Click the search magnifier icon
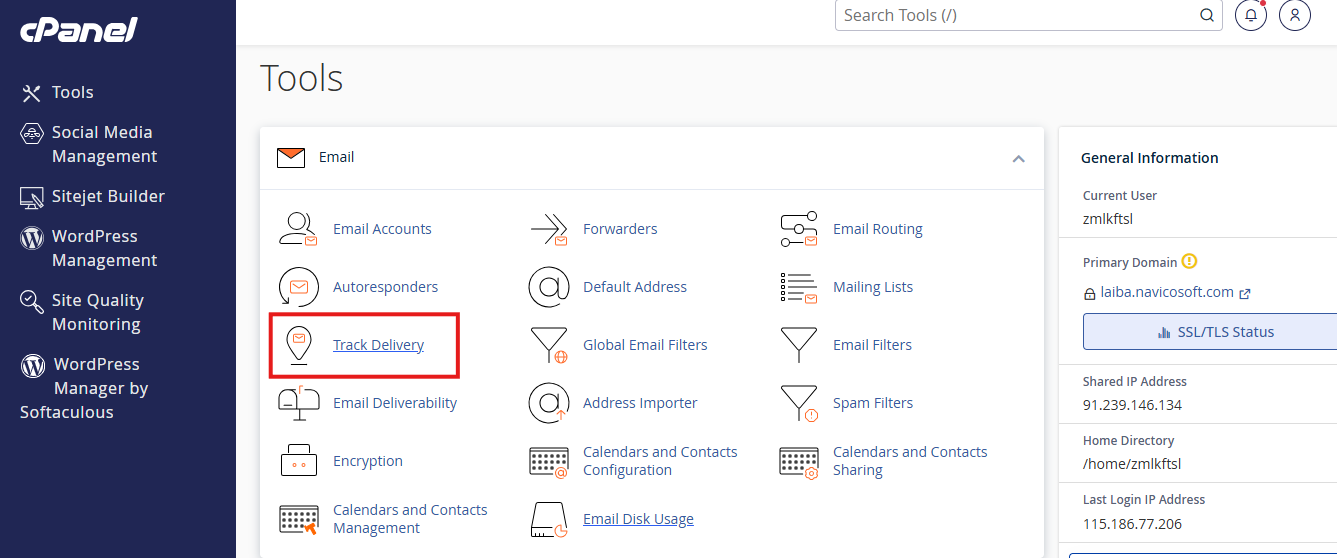Screen dimensions: 1337x558 coord(1207,15)
